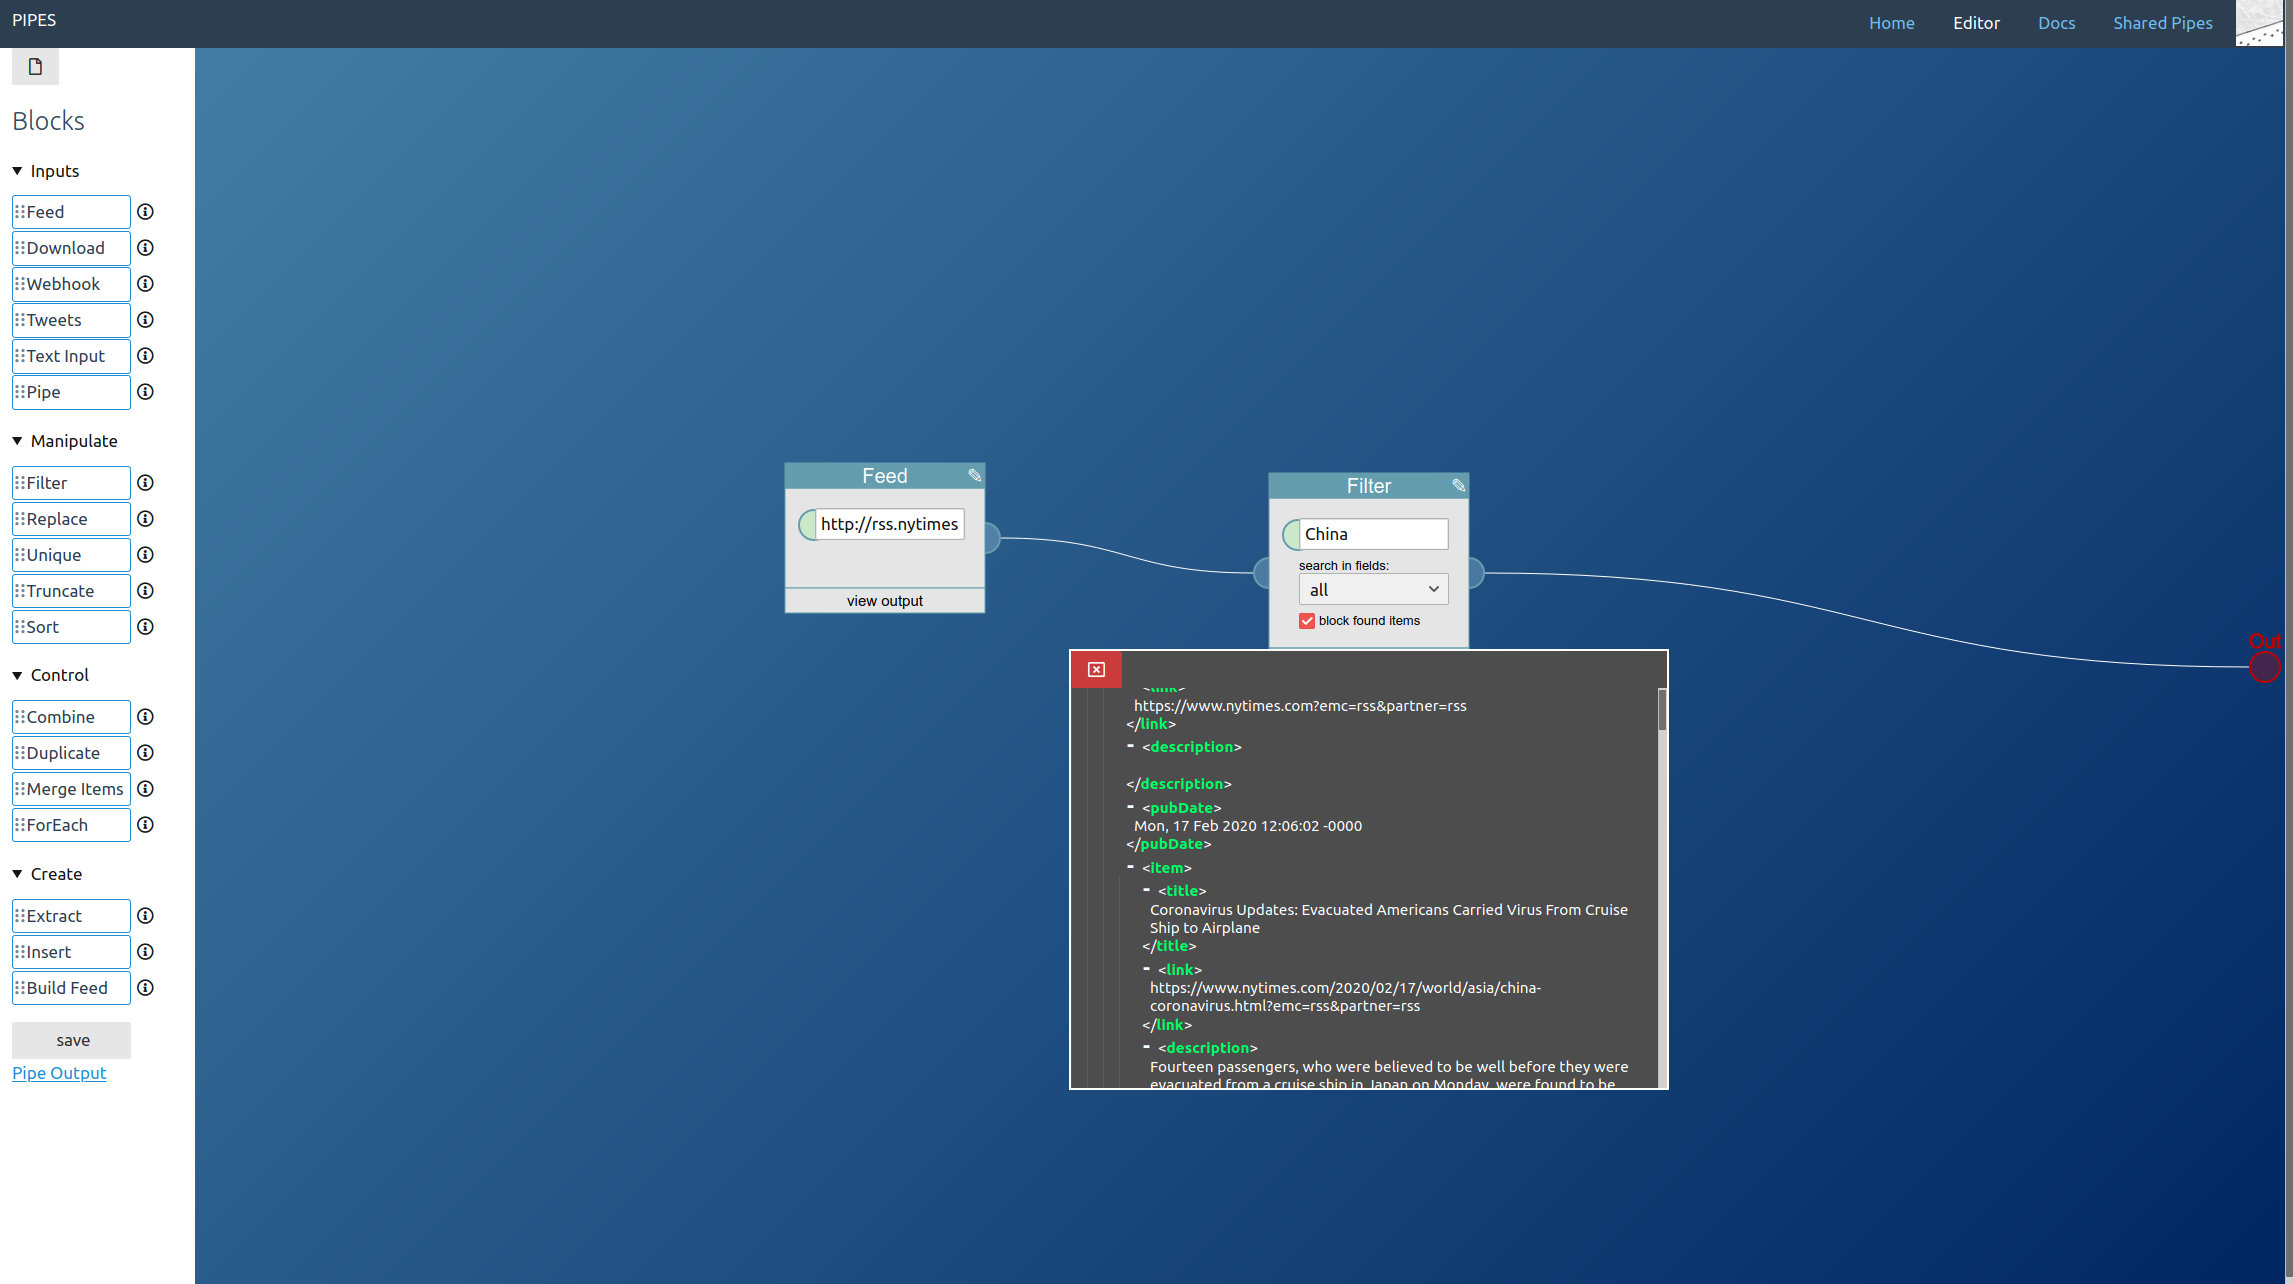The width and height of the screenshot is (2294, 1284).
Task: Click the red Out connector circle
Action: pos(2264,667)
